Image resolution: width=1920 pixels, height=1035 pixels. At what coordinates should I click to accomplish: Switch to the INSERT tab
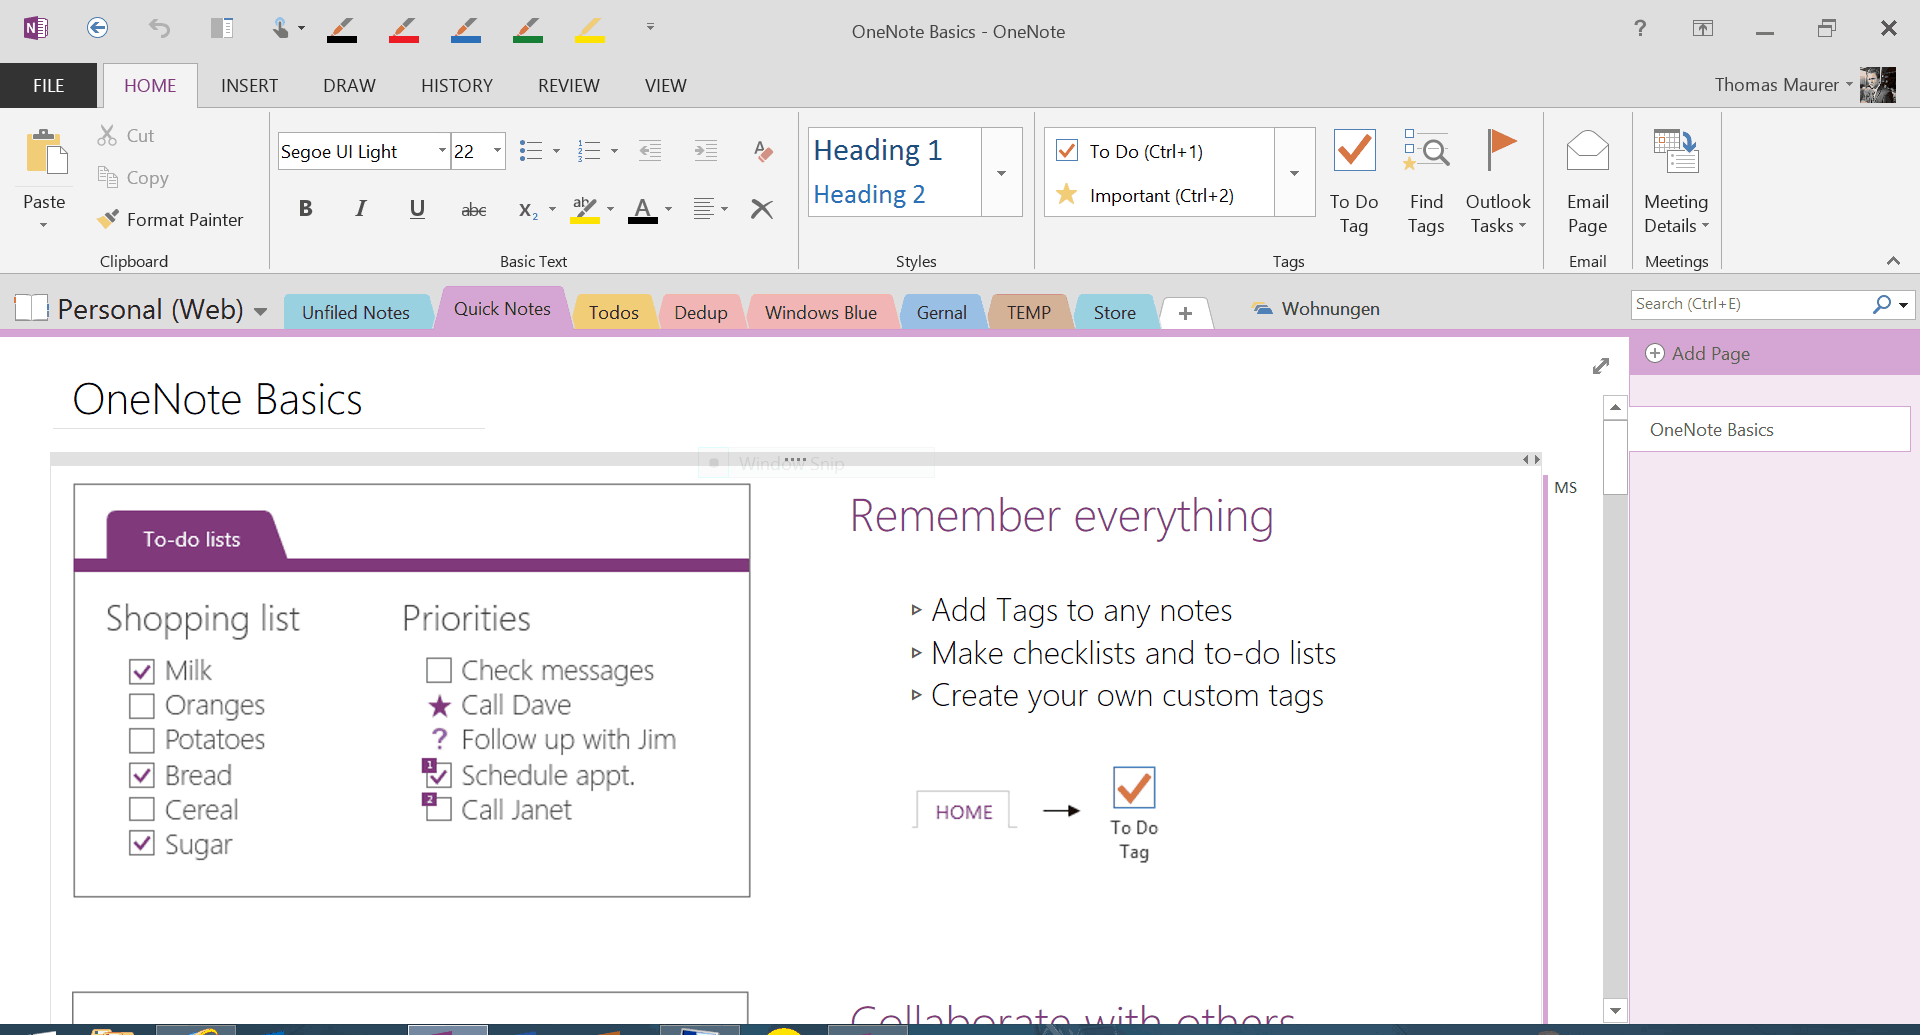(x=249, y=86)
